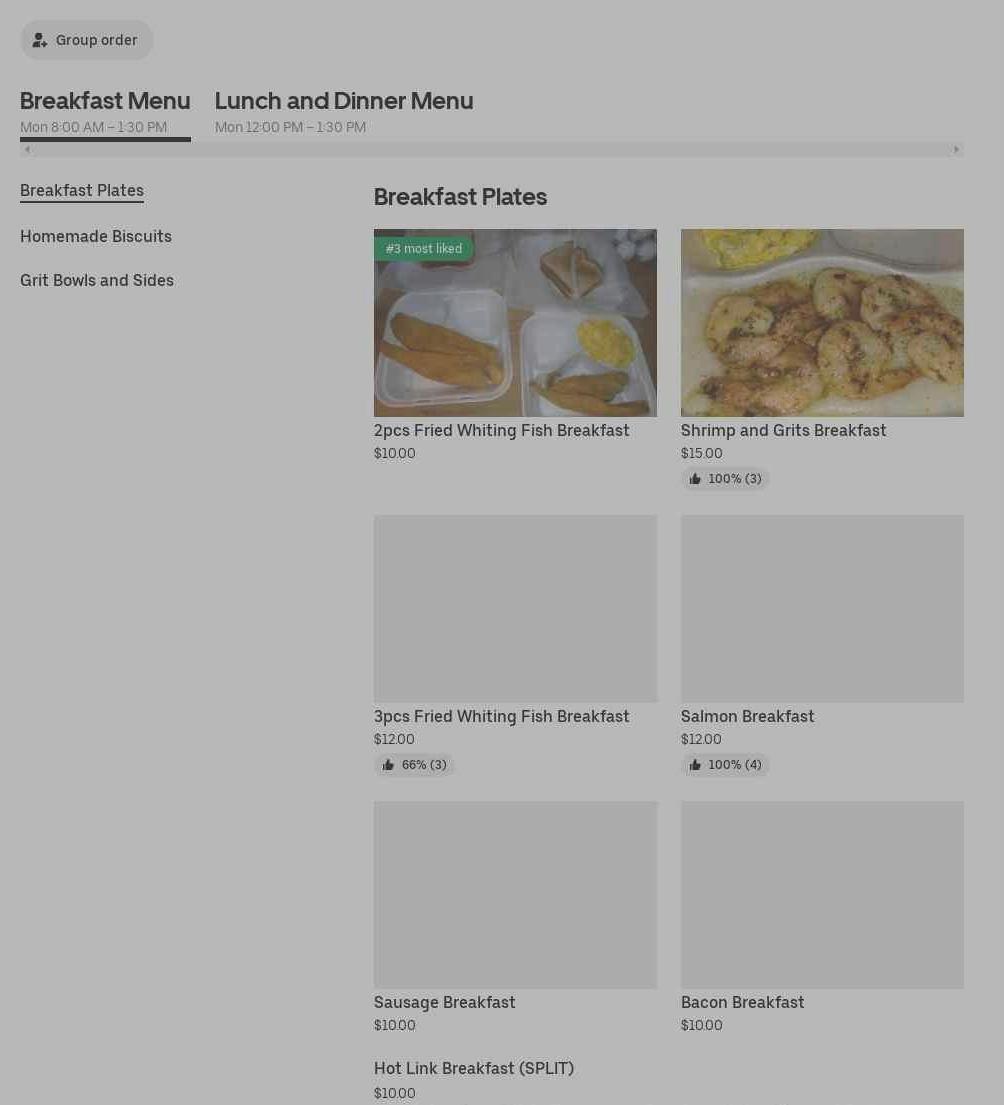Switch to the Breakfast Menu tab
Screen dimensions: 1004x1105
coord(105,101)
